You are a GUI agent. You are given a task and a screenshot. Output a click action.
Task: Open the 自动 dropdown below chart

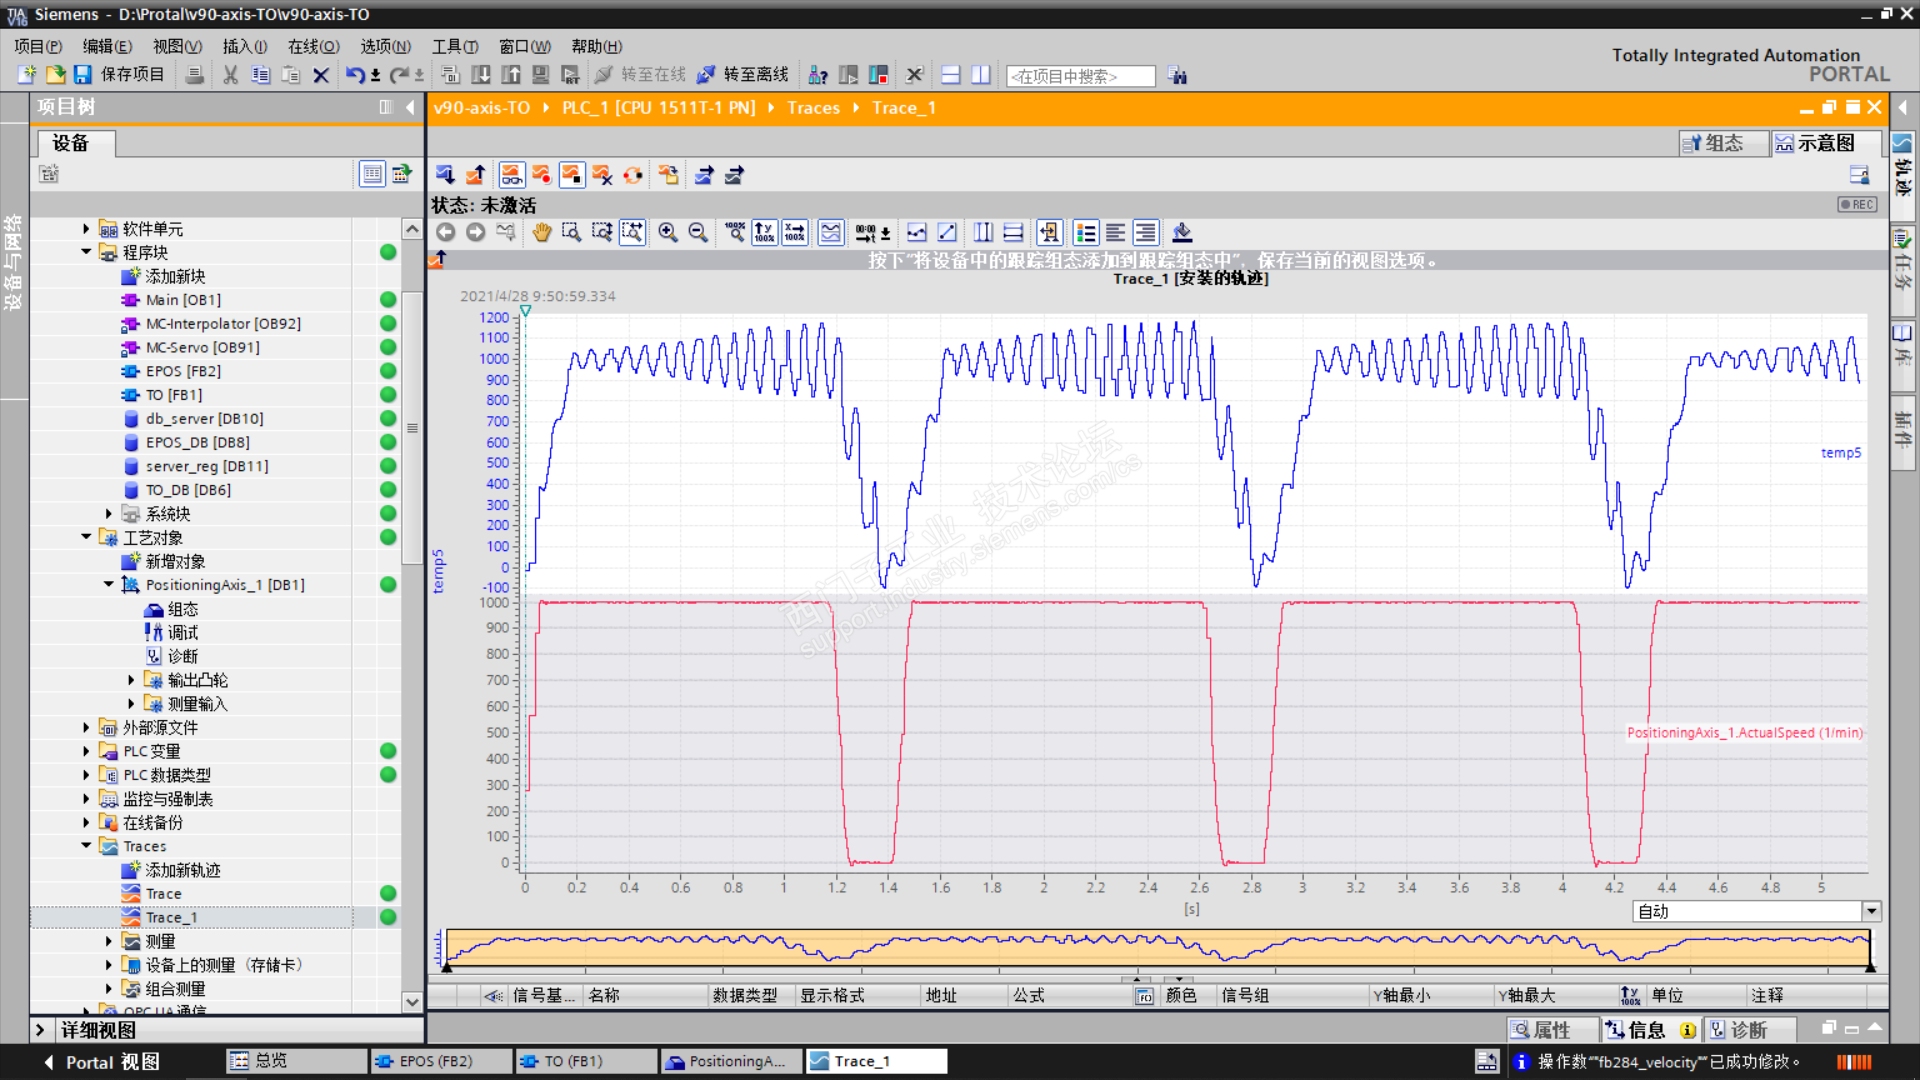pyautogui.click(x=1871, y=911)
